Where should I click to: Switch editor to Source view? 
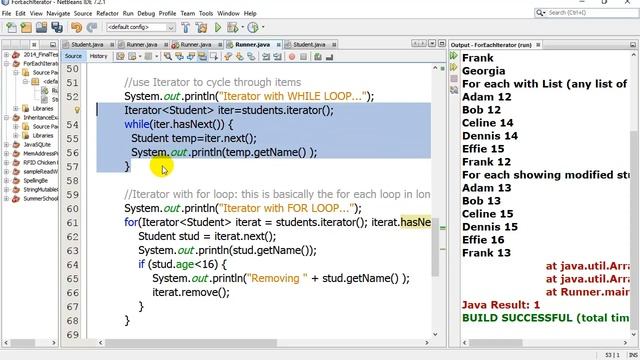pyautogui.click(x=73, y=56)
